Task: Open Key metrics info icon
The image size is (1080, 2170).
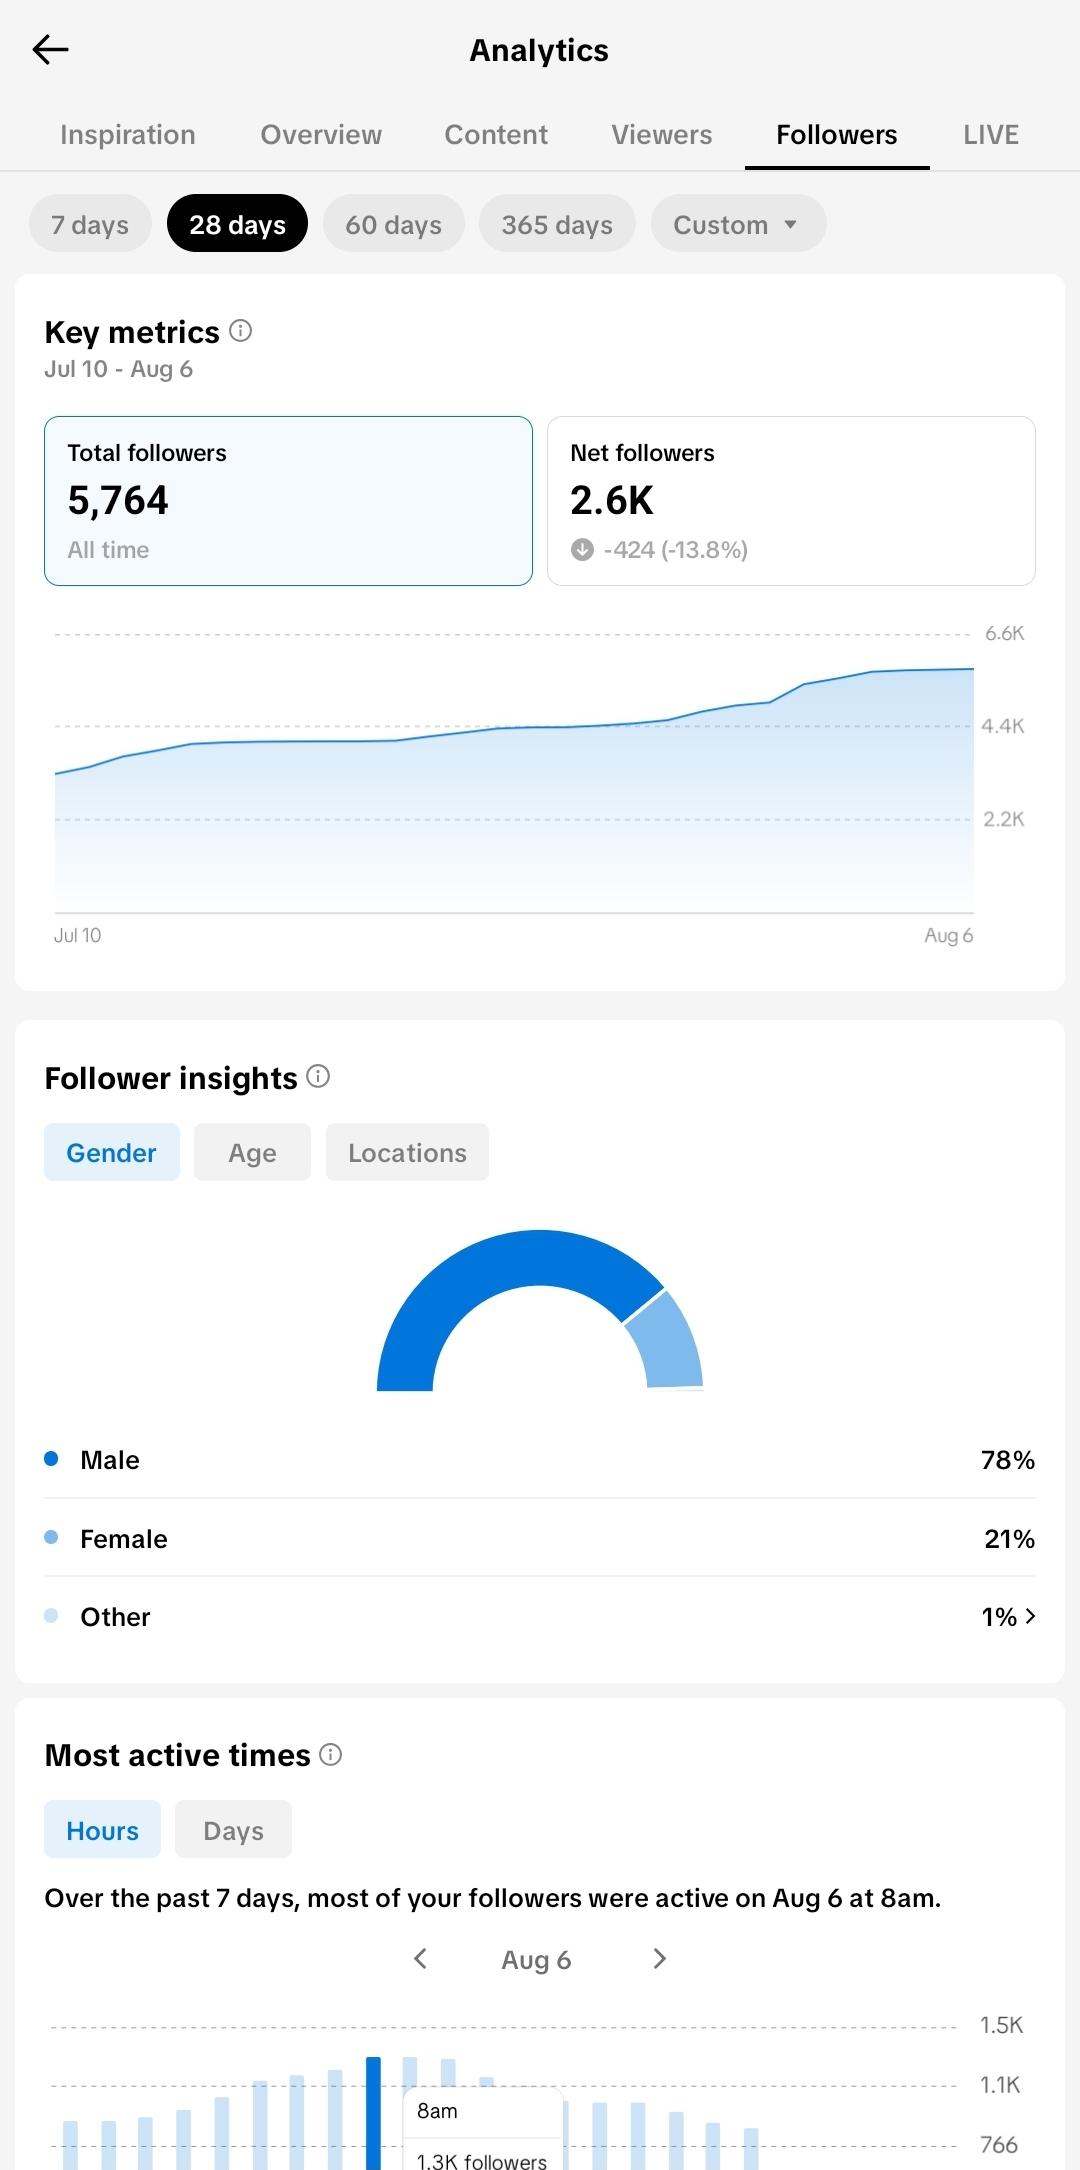Action: click(x=240, y=330)
